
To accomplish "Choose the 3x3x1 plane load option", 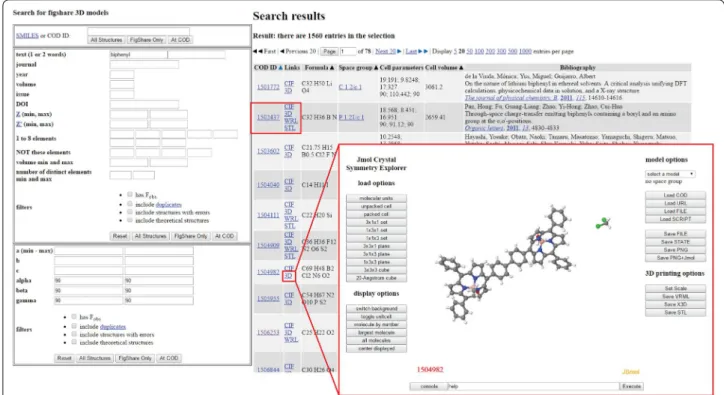I will (376, 246).
